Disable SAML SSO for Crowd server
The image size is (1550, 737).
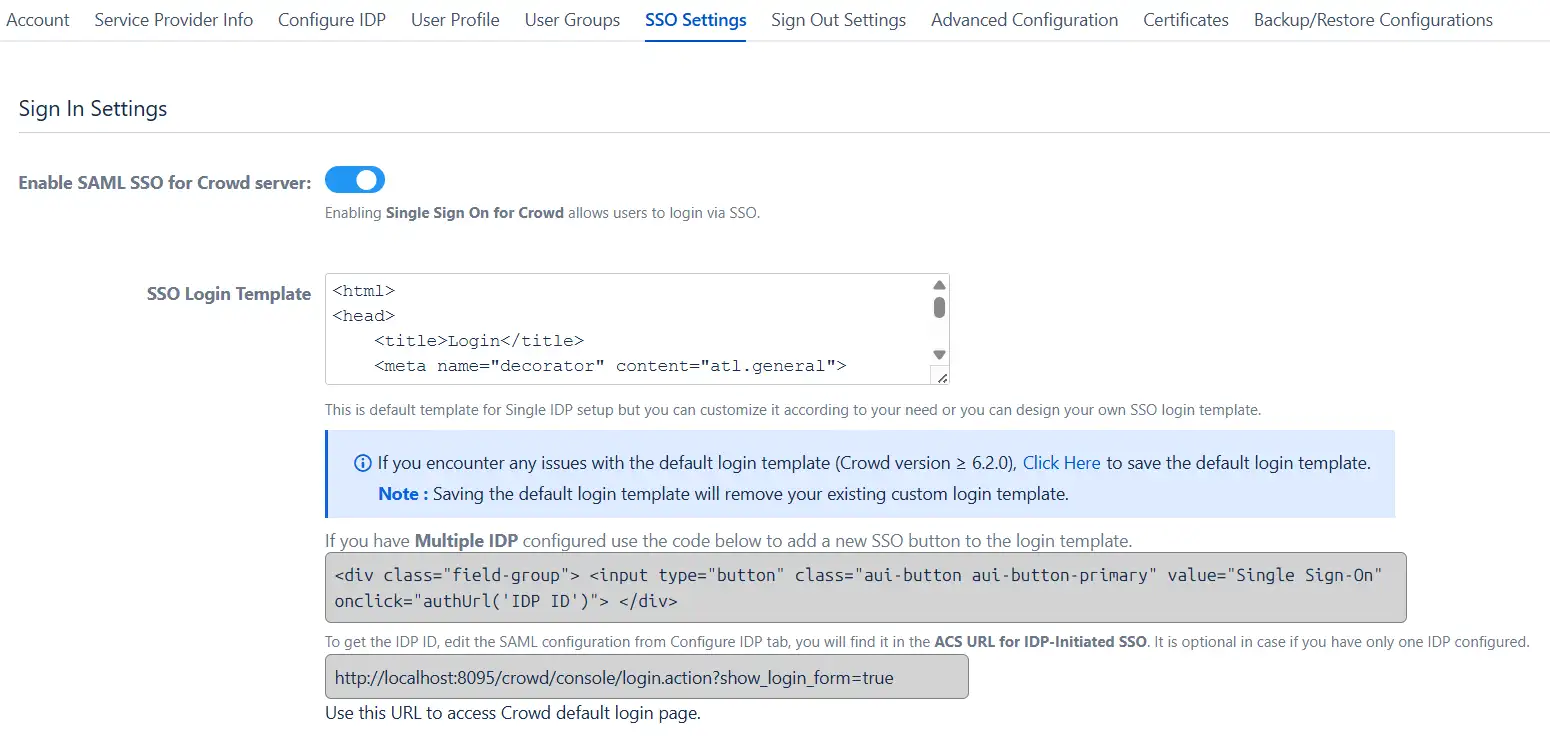[x=355, y=180]
